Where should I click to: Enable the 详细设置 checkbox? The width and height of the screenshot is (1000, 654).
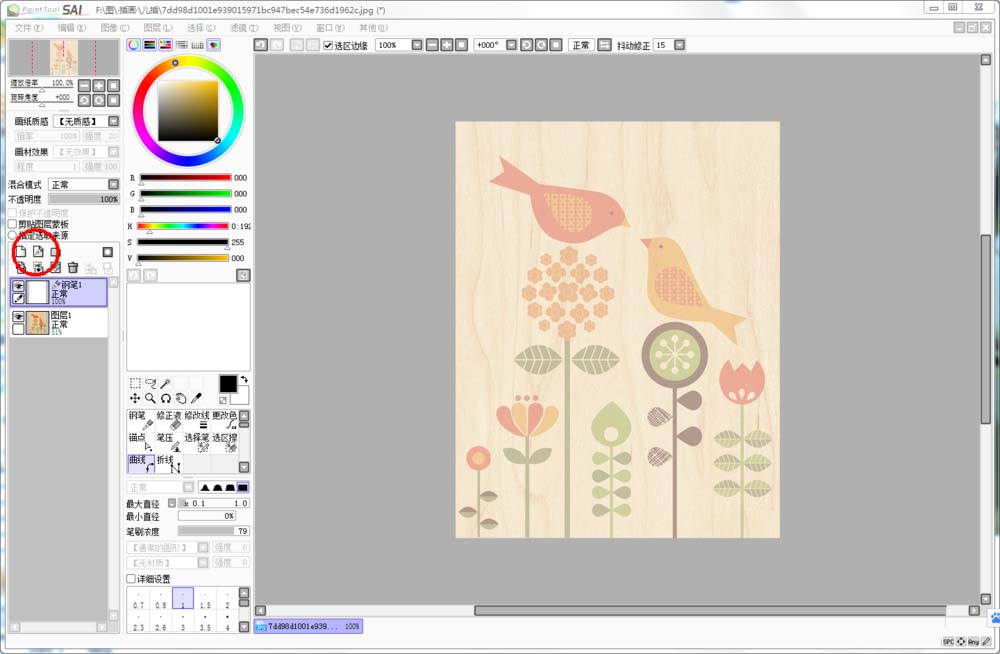[131, 579]
